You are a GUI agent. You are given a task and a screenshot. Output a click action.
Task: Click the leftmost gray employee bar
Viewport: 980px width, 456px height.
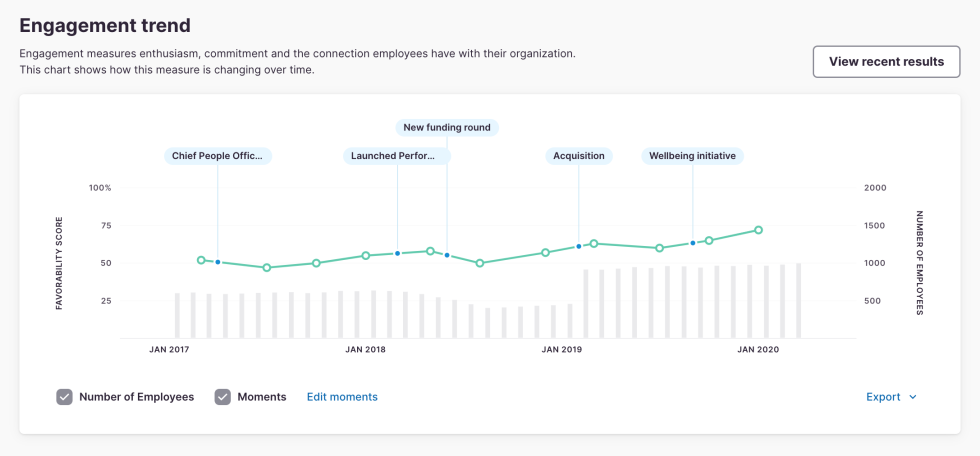click(177, 315)
